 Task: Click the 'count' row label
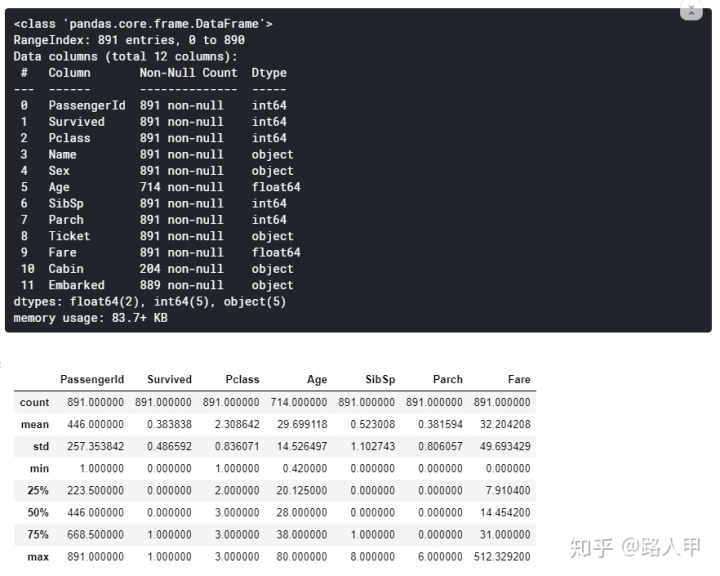pyautogui.click(x=34, y=402)
